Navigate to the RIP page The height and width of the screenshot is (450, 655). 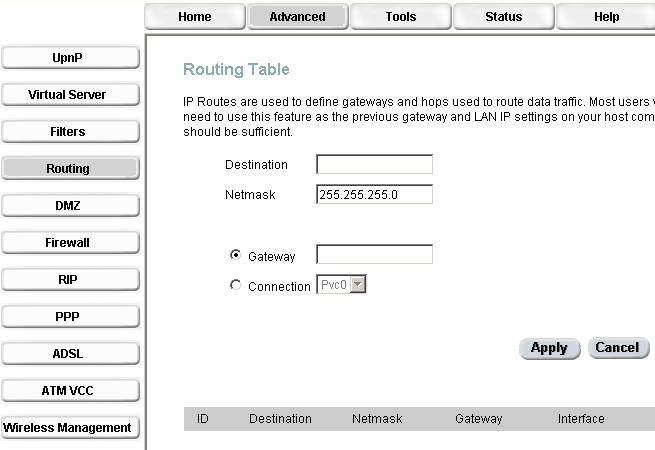click(68, 280)
